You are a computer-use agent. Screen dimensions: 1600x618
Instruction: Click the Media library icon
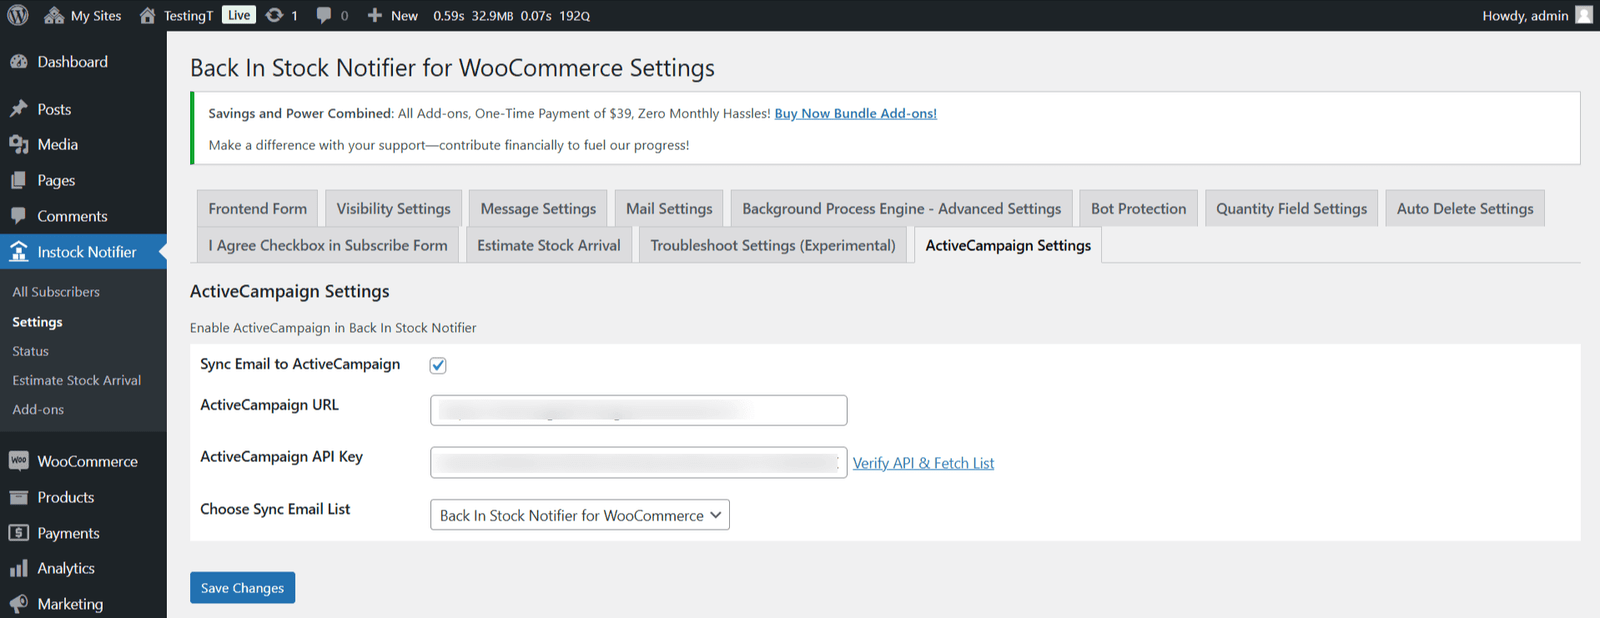tap(19, 145)
